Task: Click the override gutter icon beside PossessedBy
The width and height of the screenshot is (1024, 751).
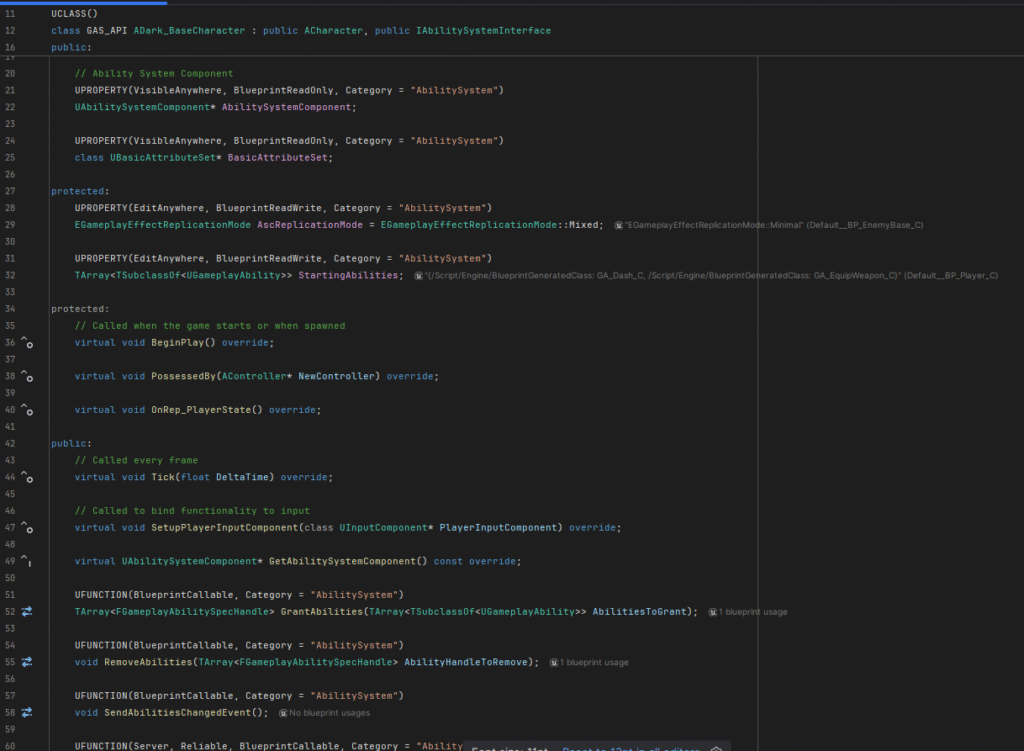Action: pyautogui.click(x=25, y=376)
